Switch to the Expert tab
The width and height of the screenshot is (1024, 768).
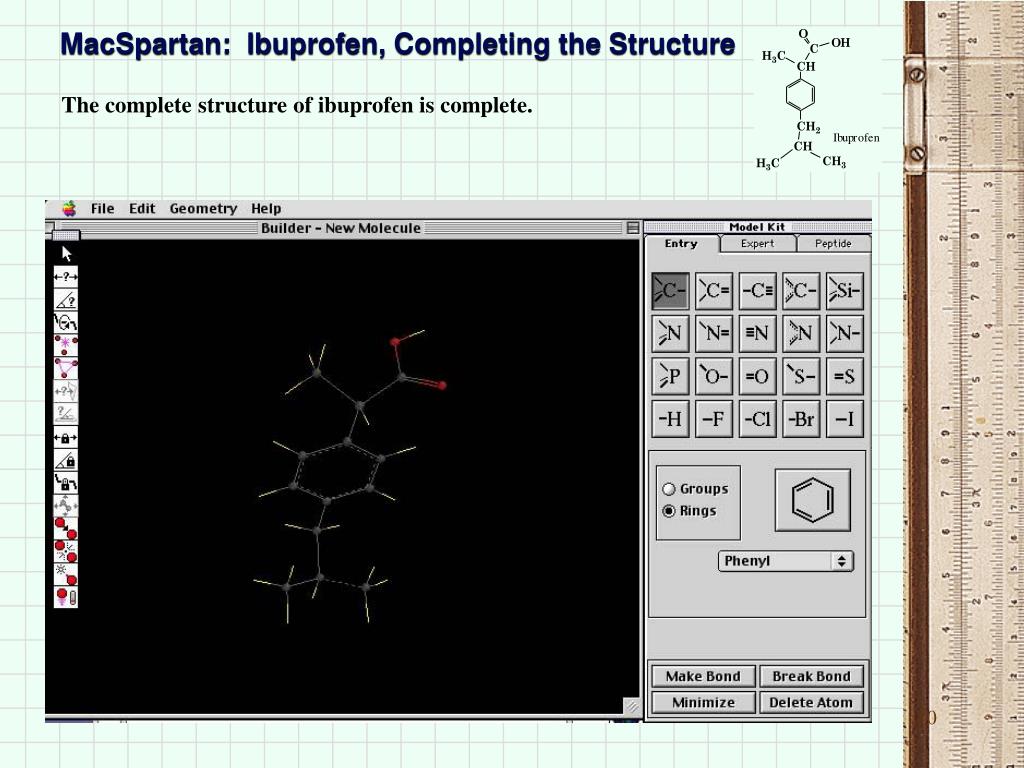pyautogui.click(x=758, y=244)
